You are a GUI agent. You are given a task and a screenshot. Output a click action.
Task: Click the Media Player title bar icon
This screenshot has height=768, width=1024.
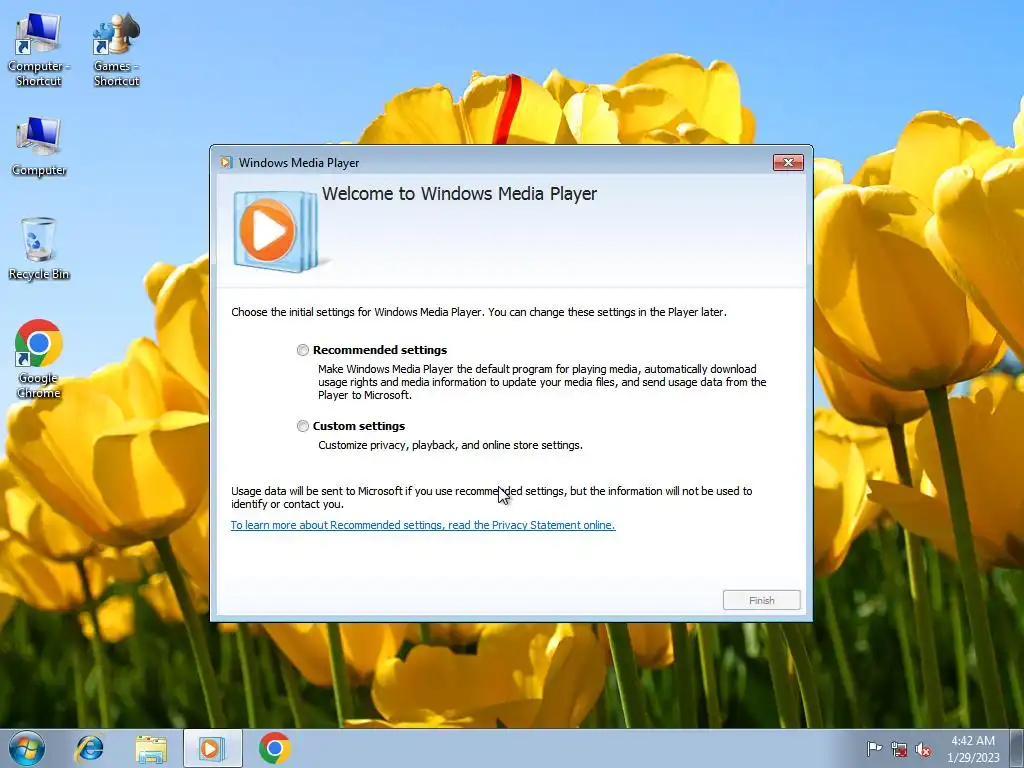pyautogui.click(x=226, y=163)
